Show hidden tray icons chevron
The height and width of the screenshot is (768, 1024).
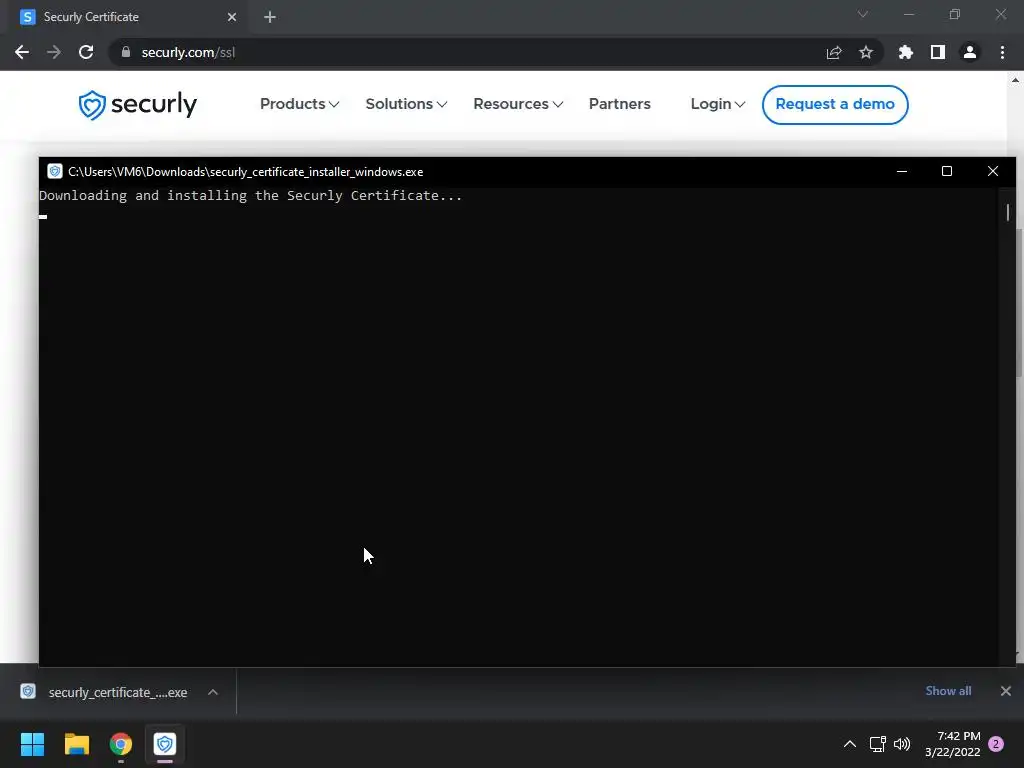(850, 744)
